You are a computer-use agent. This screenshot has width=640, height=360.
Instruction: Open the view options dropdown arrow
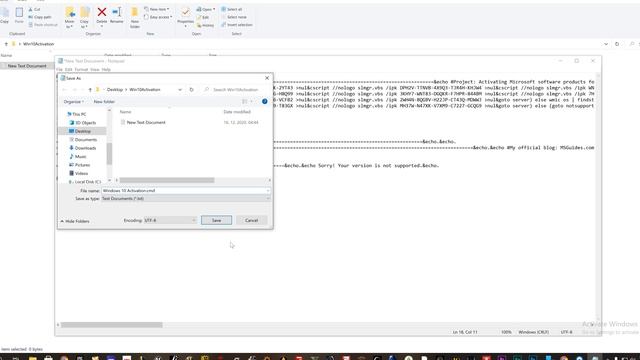click(252, 102)
